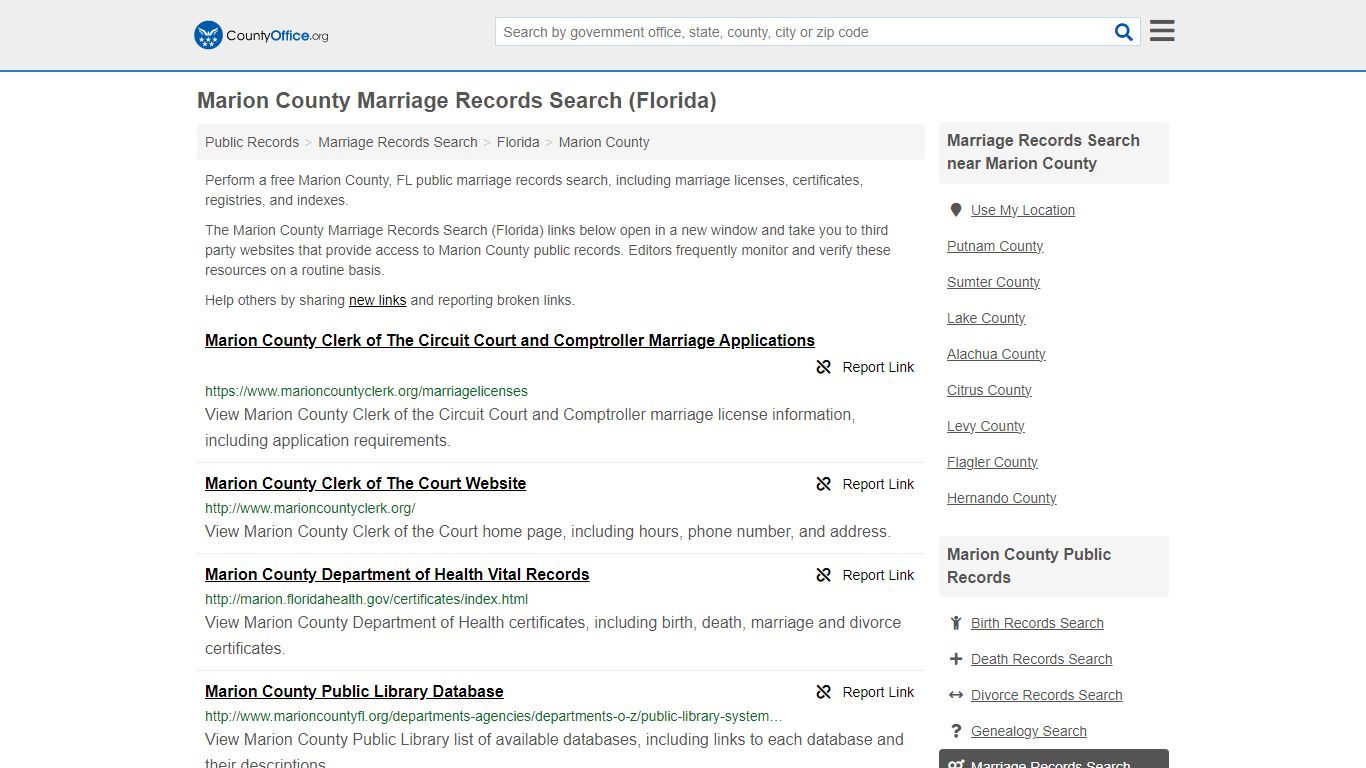Click the marion.floridahealth.gov certificates URL text
1366x768 pixels.
[366, 599]
